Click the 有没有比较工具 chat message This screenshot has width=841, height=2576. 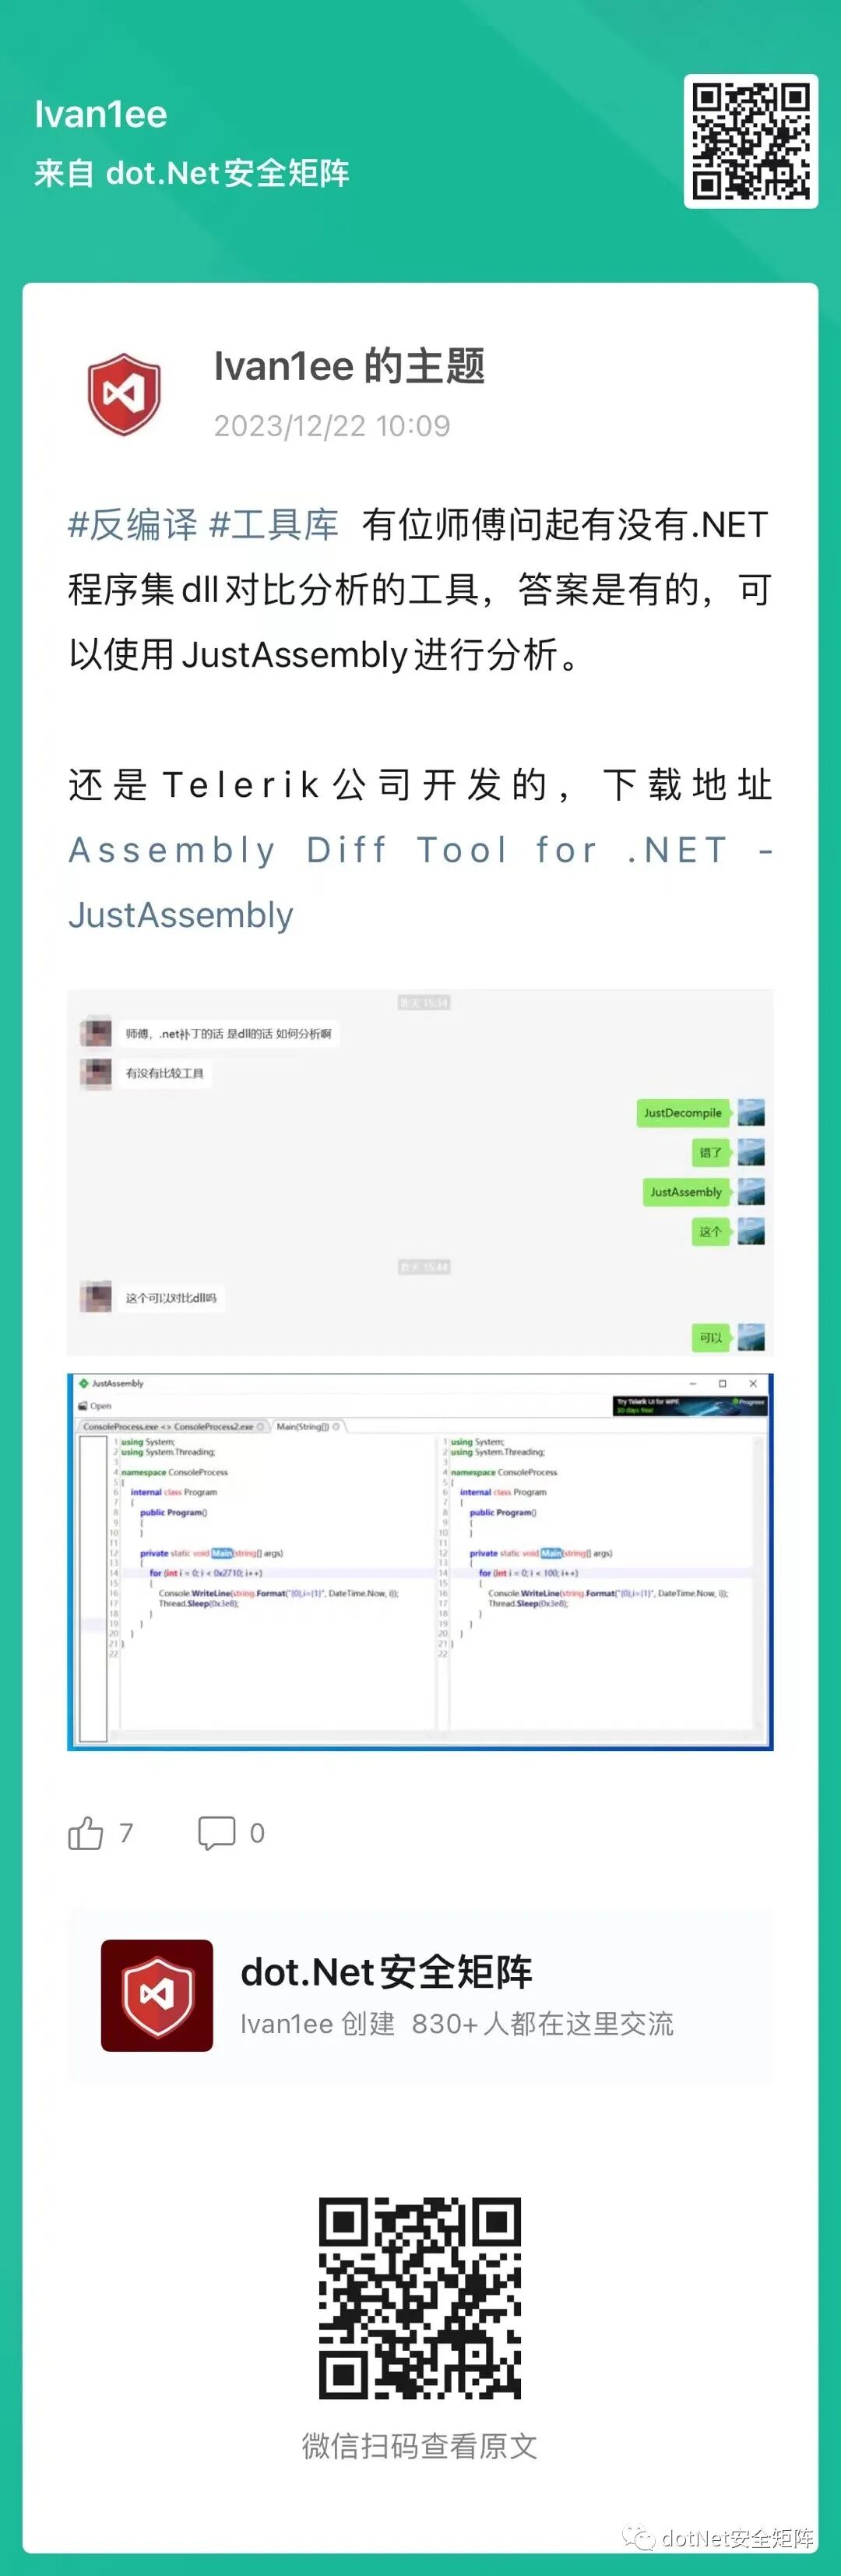pyautogui.click(x=164, y=1073)
